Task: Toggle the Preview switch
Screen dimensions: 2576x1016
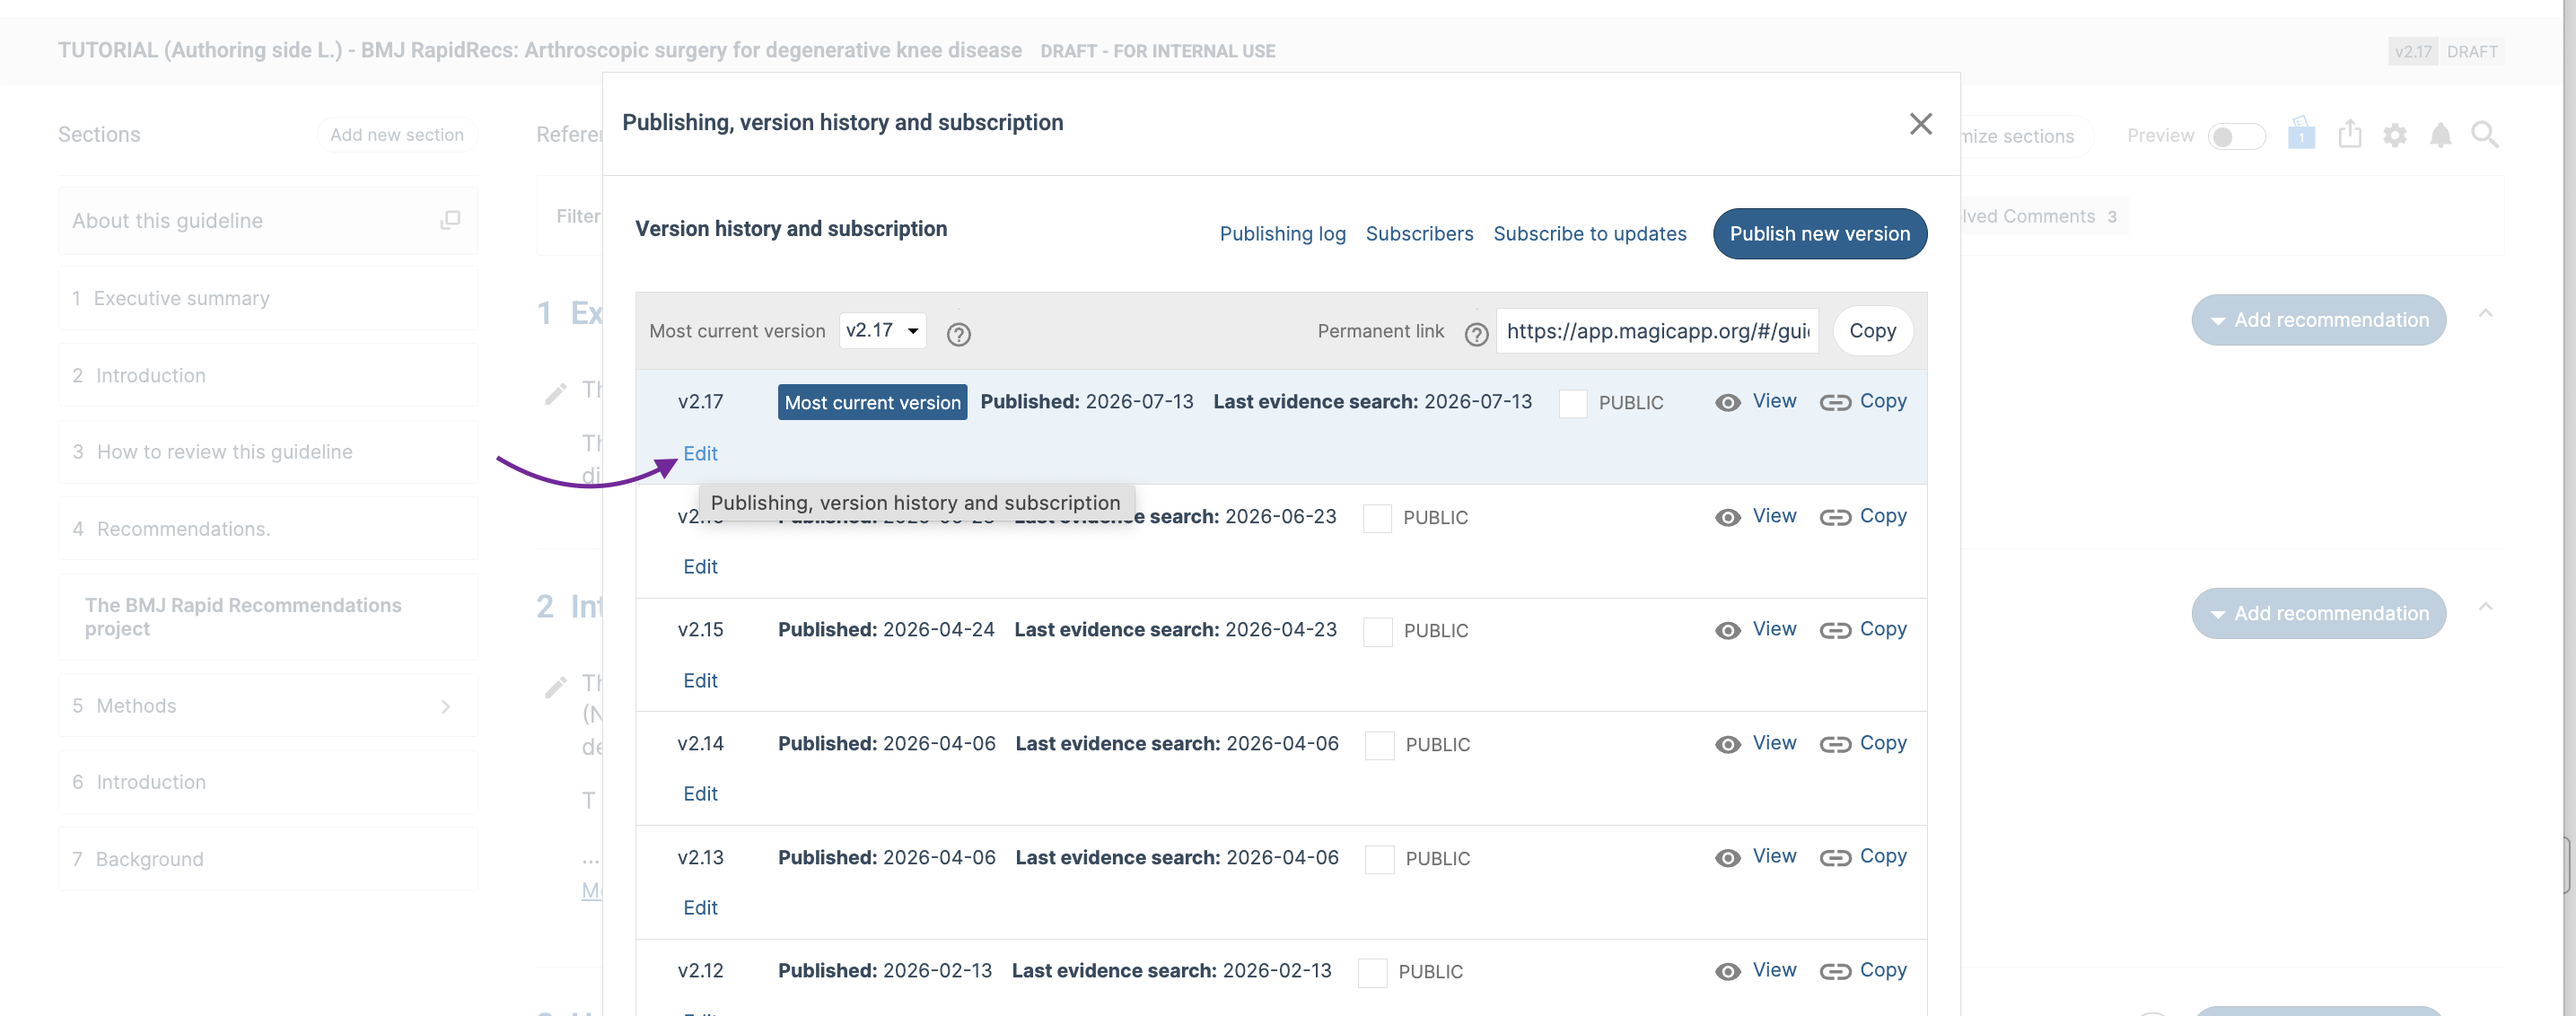Action: click(x=2236, y=136)
